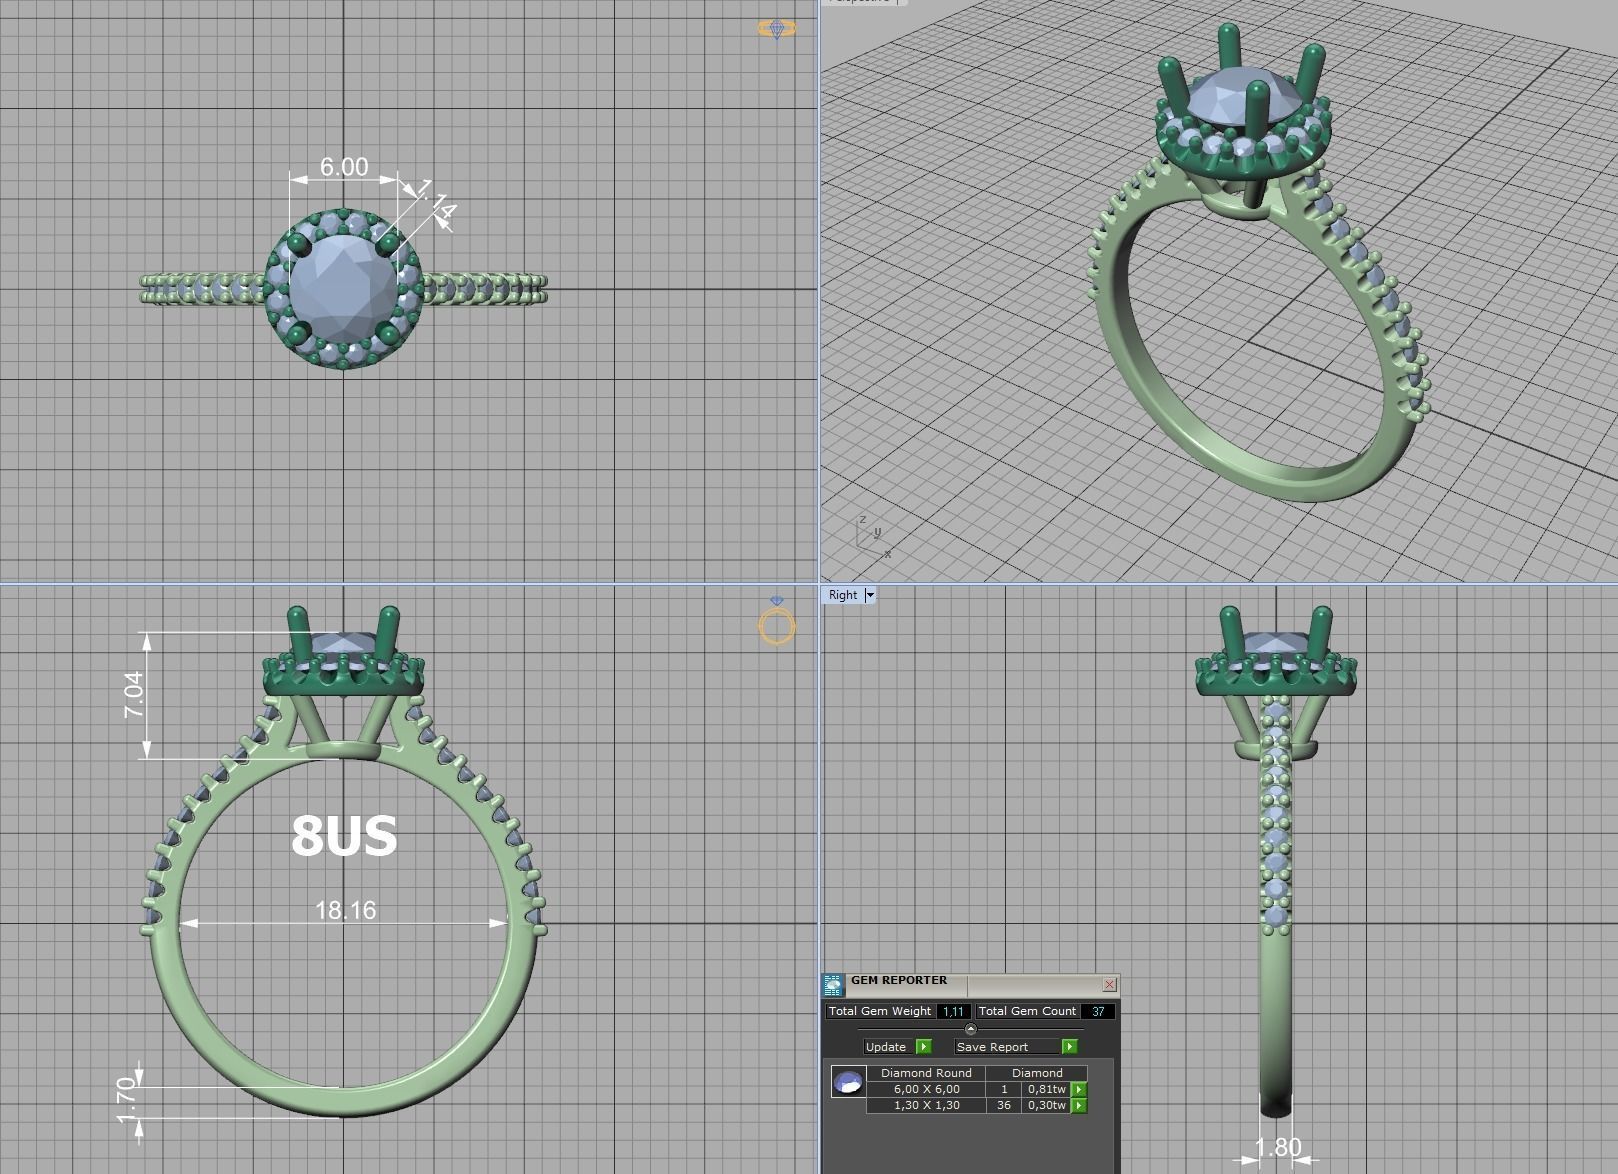Close the Gem Reporter panel
Viewport: 1618px width, 1174px height.
click(x=1110, y=984)
